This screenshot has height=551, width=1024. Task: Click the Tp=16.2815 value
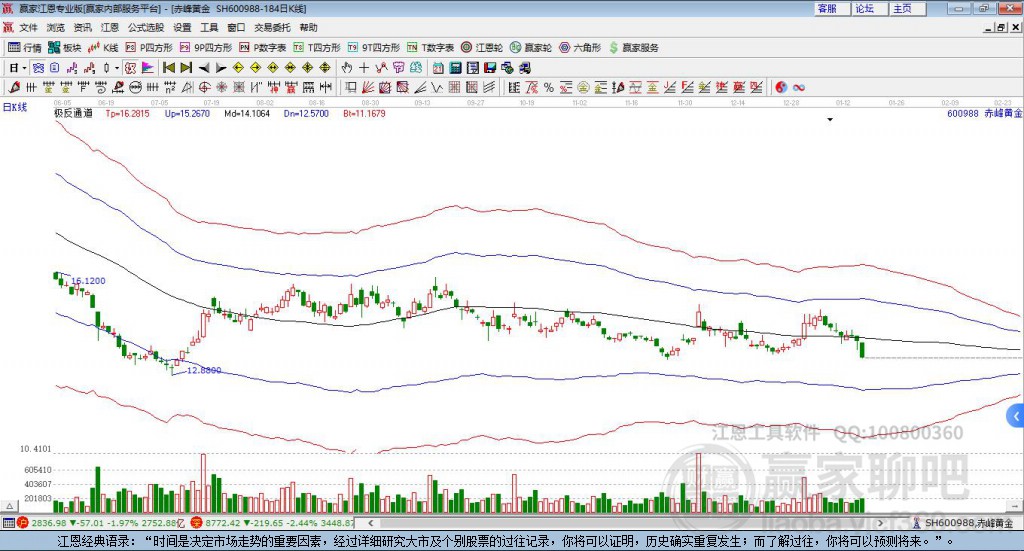pos(127,113)
